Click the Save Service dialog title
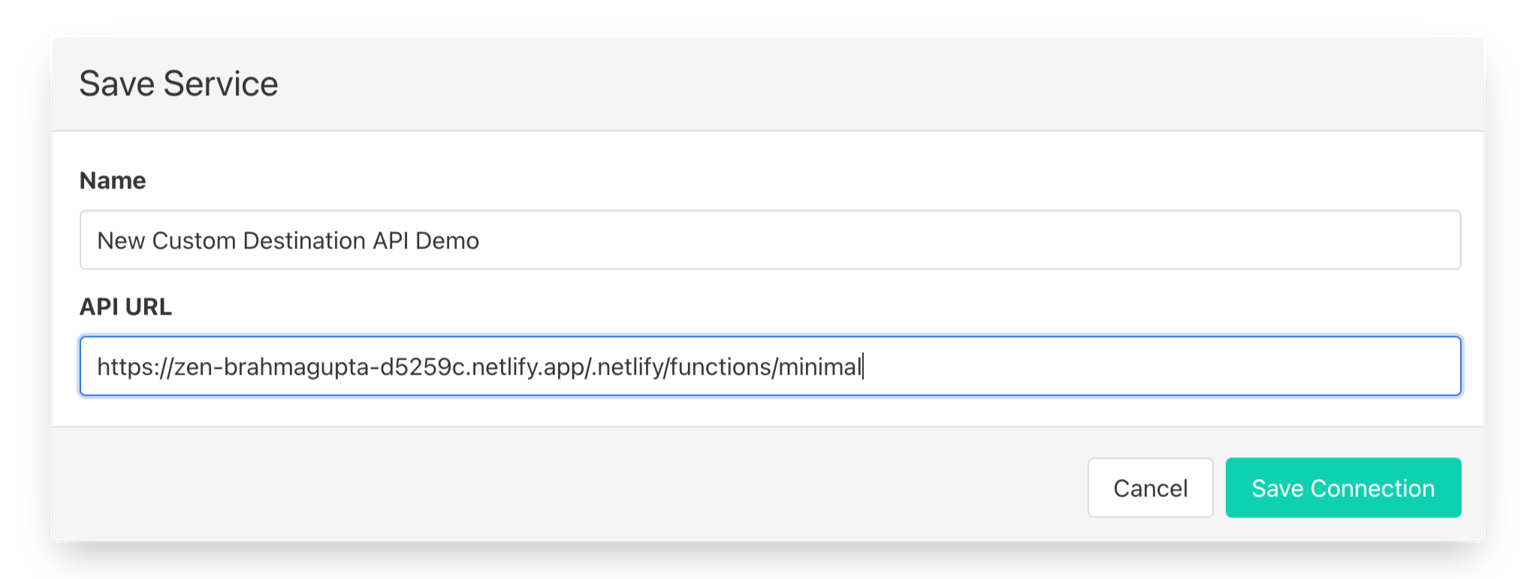This screenshot has width=1536, height=579. click(178, 84)
